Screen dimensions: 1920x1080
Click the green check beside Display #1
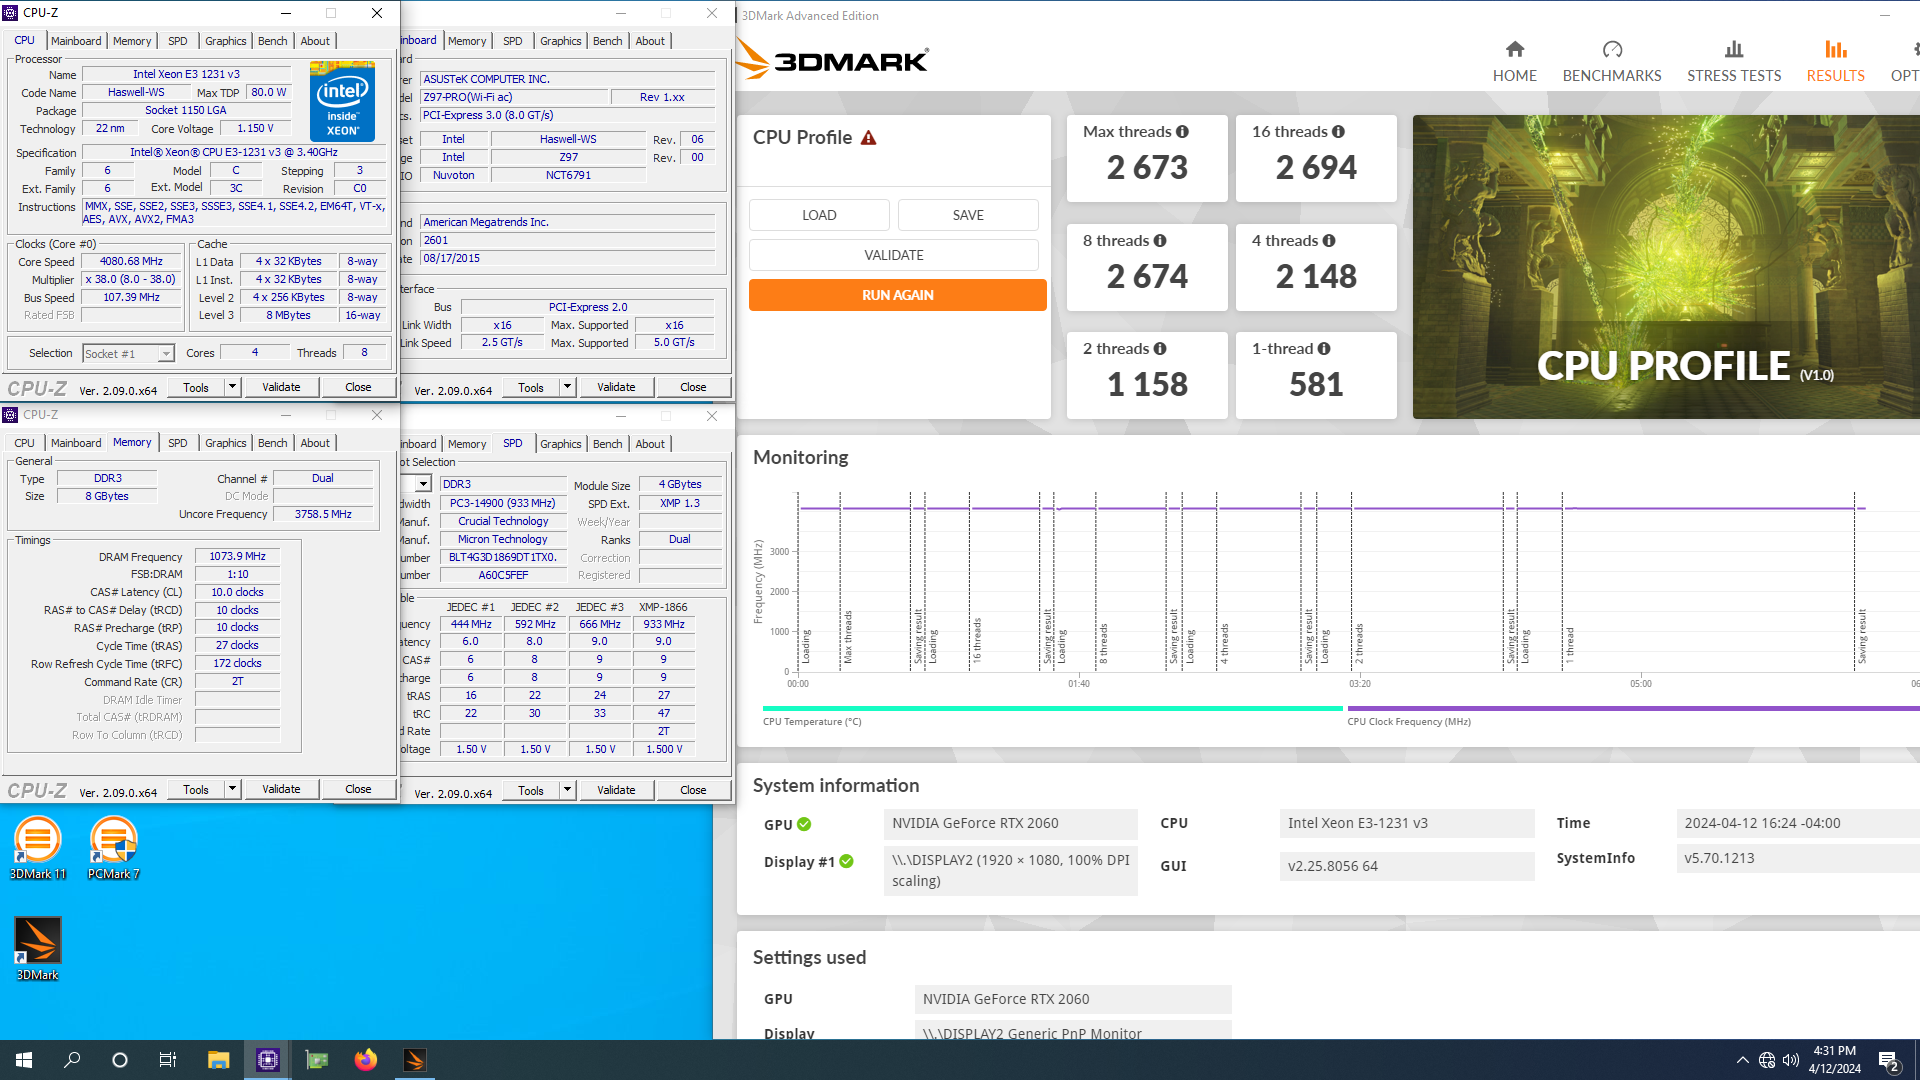(846, 862)
